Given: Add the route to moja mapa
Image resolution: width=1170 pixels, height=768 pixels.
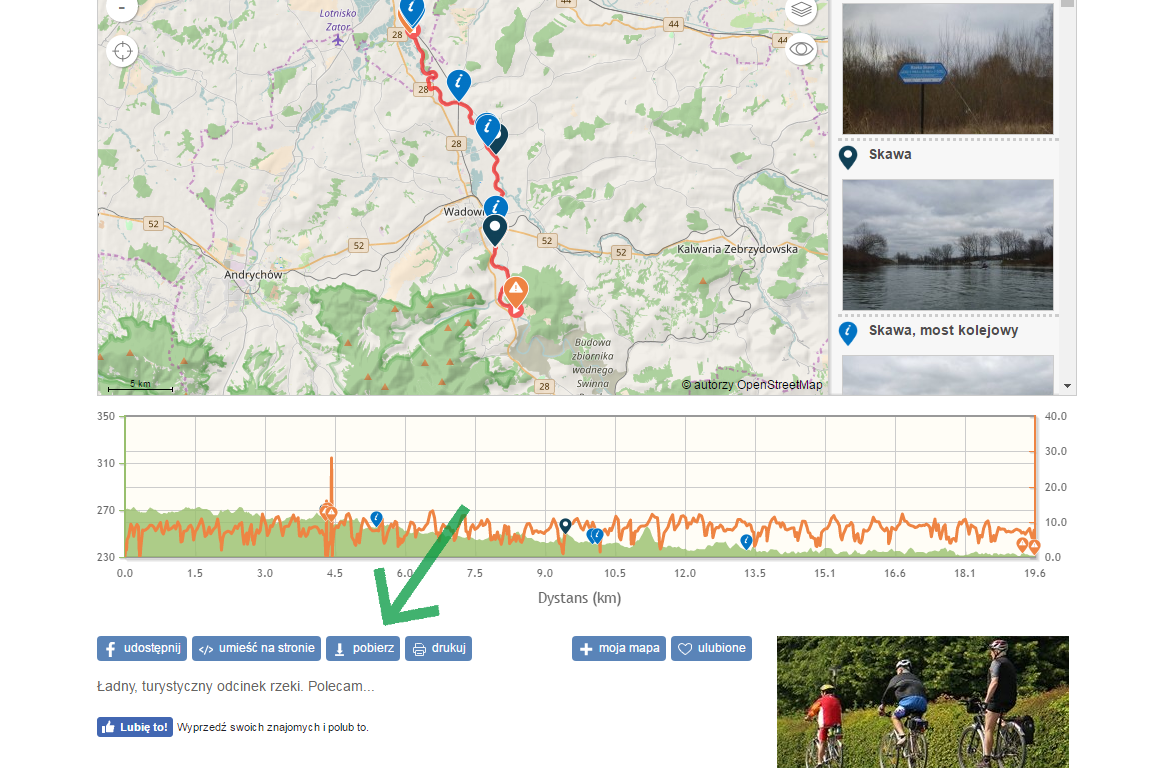Looking at the screenshot, I should [x=619, y=649].
